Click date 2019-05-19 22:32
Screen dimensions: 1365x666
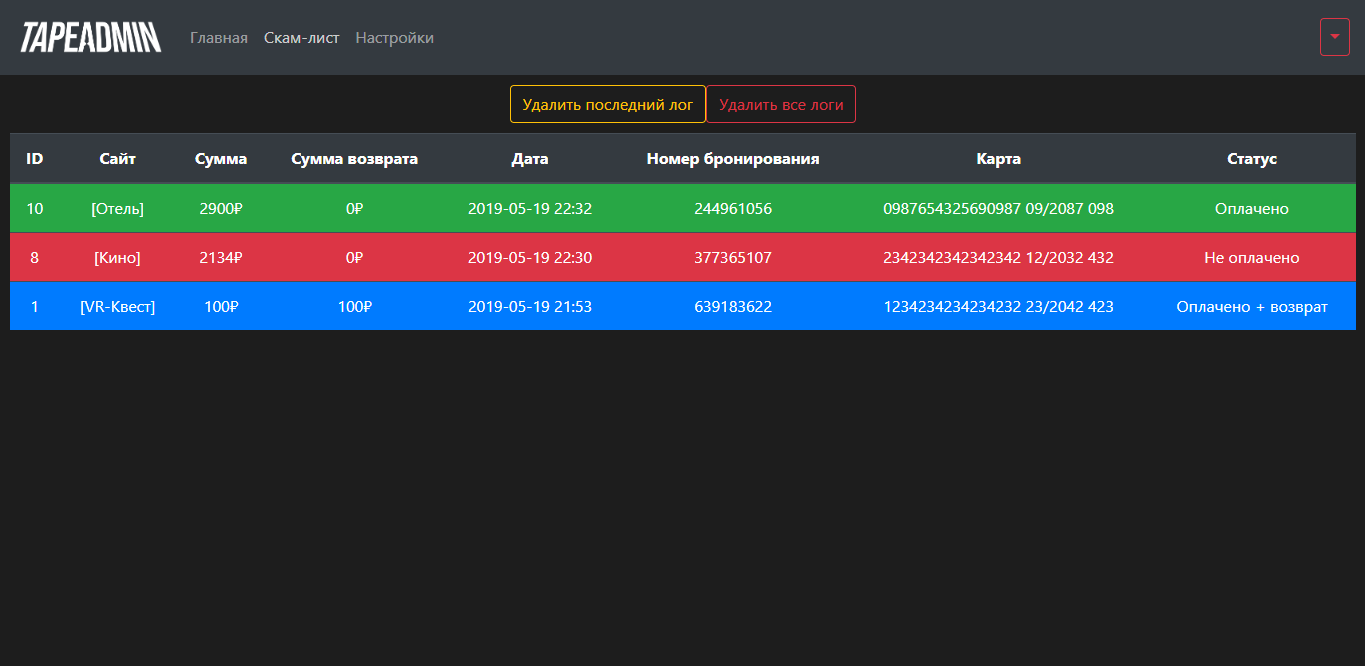coord(530,209)
